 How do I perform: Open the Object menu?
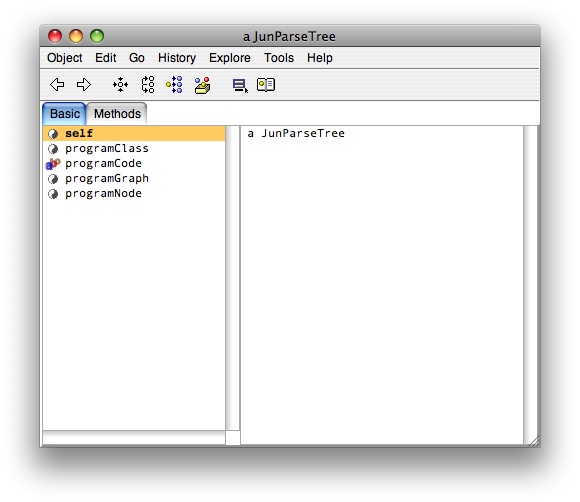coord(65,58)
